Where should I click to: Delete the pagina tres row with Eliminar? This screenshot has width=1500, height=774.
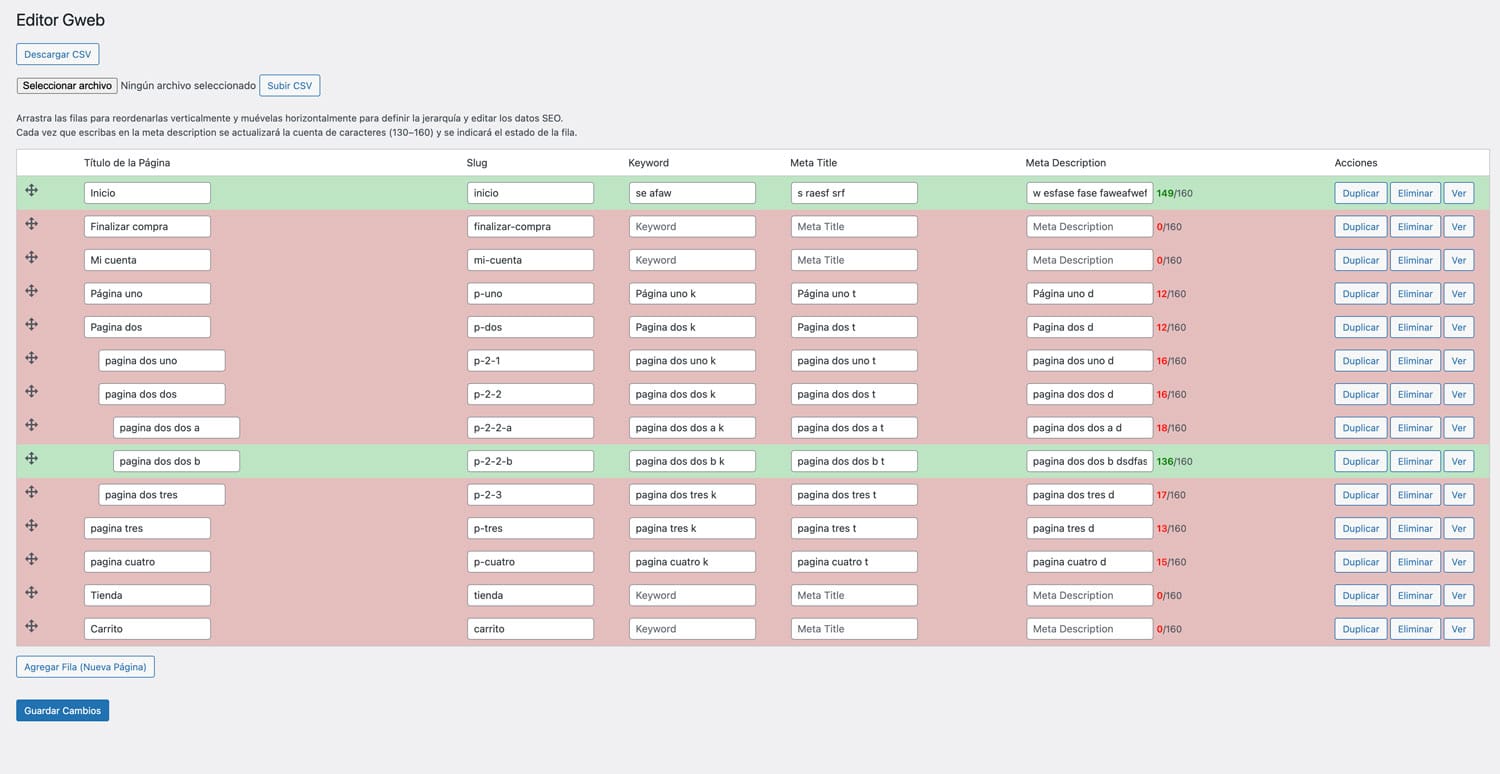1415,528
